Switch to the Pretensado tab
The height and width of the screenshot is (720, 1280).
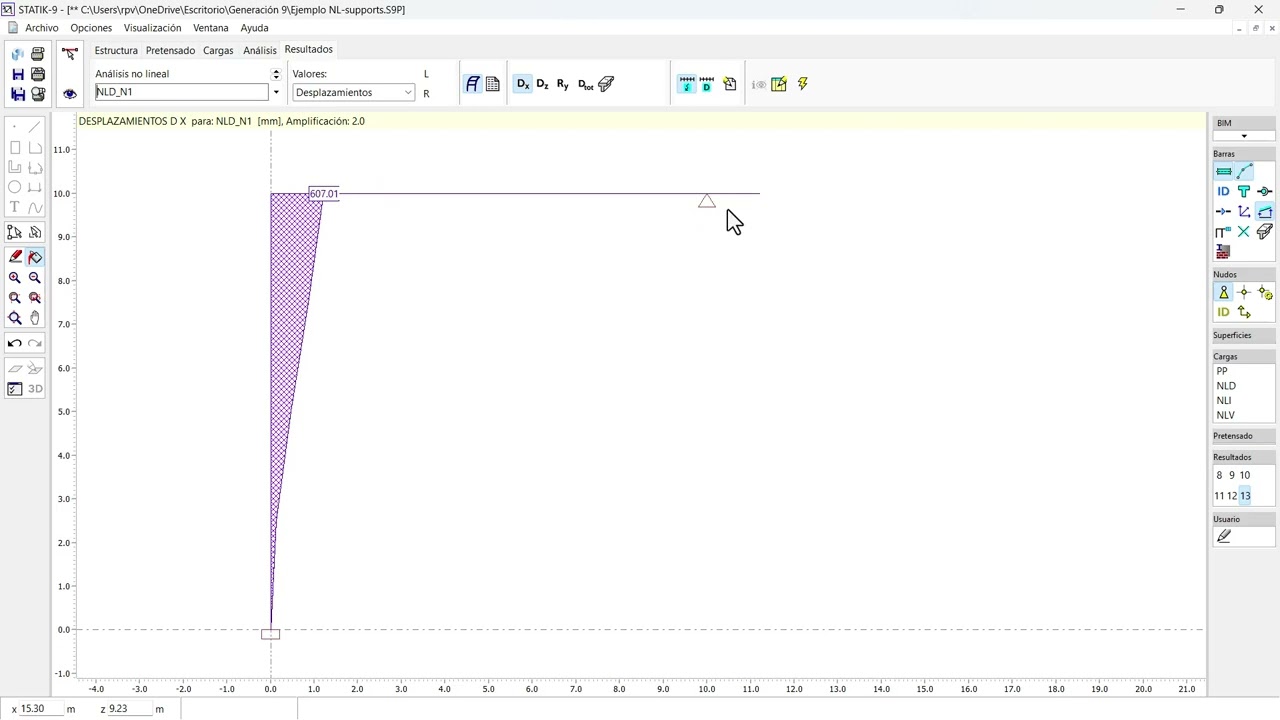tap(170, 50)
